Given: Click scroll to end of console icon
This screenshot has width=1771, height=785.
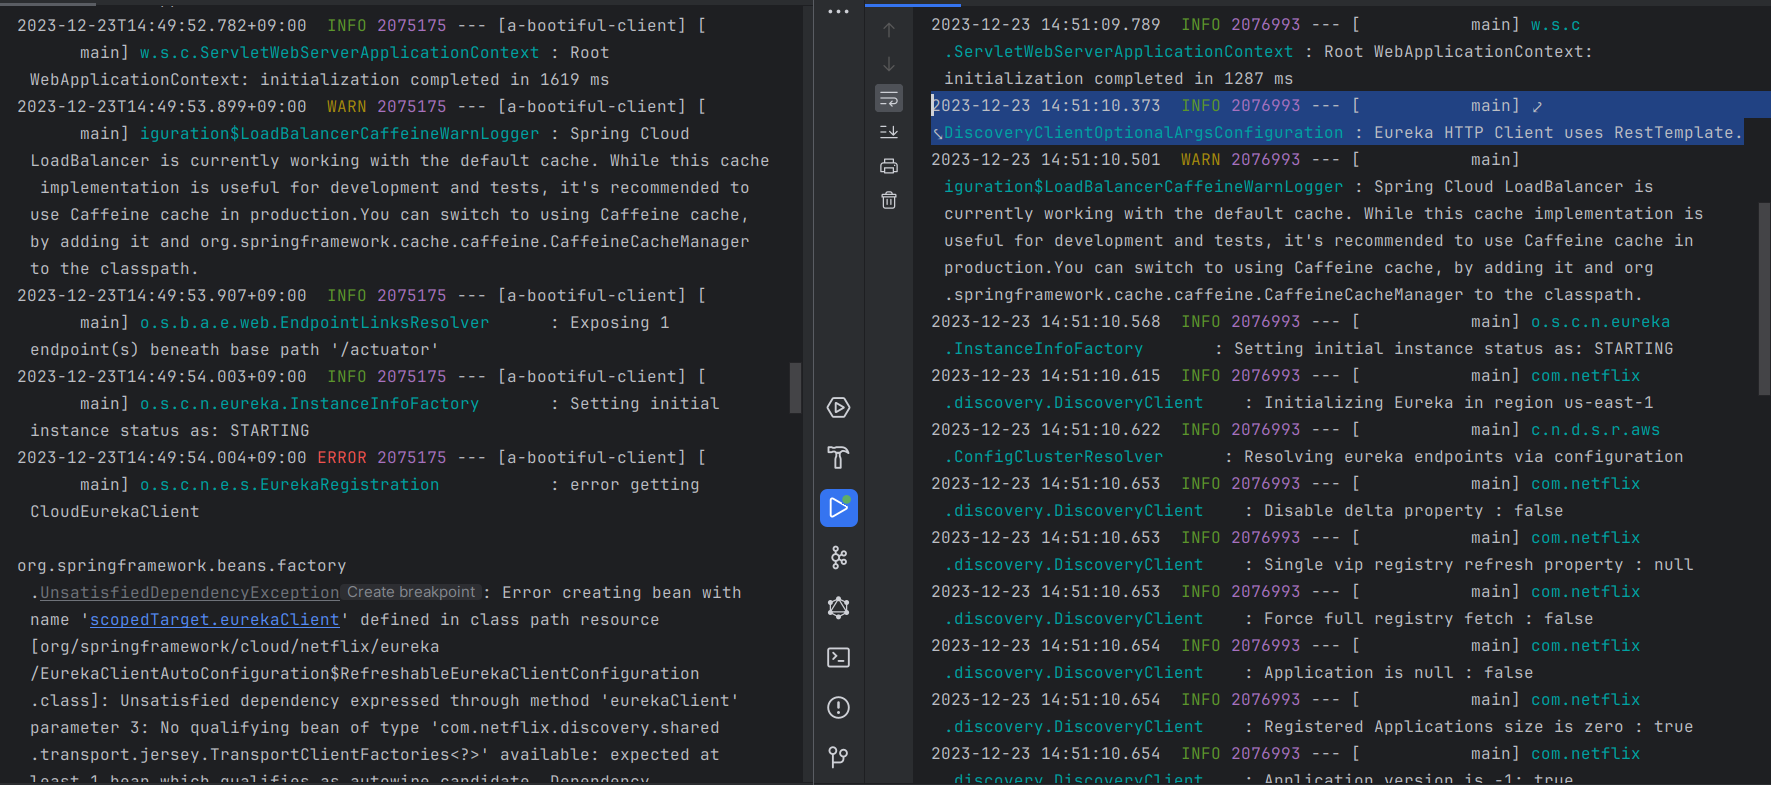Looking at the screenshot, I should click(x=889, y=132).
